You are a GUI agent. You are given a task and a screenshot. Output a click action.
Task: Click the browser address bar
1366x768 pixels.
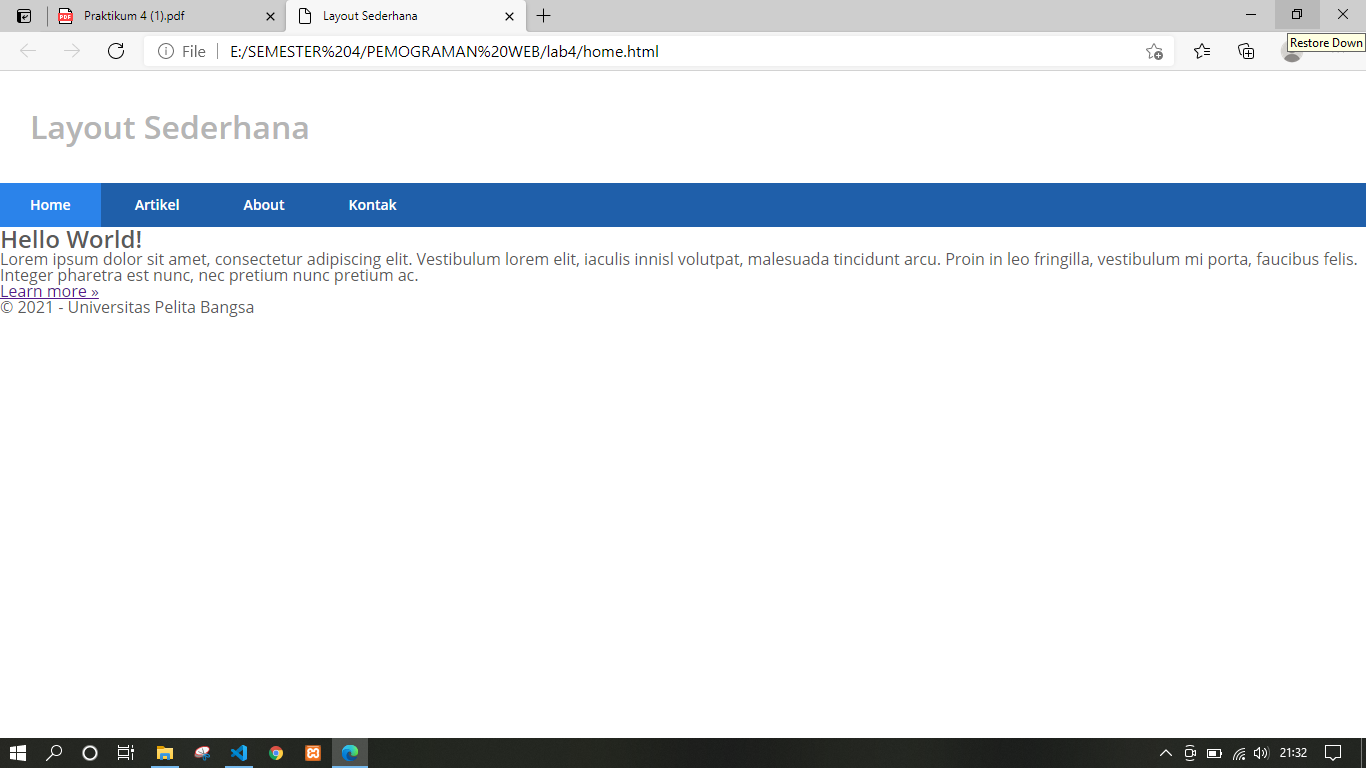pos(600,51)
